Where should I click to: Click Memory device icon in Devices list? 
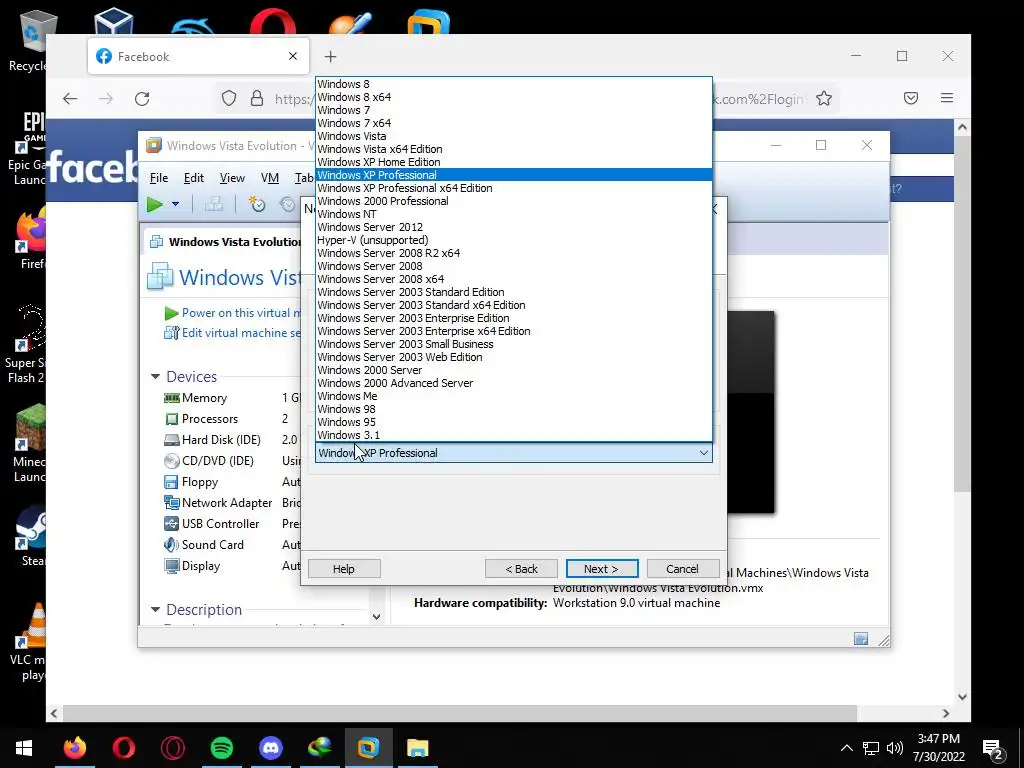click(172, 398)
